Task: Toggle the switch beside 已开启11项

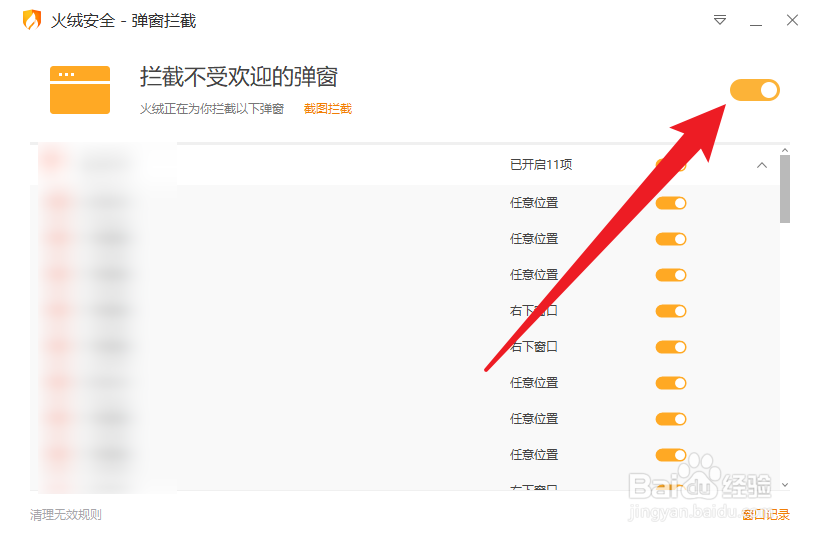Action: 671,165
